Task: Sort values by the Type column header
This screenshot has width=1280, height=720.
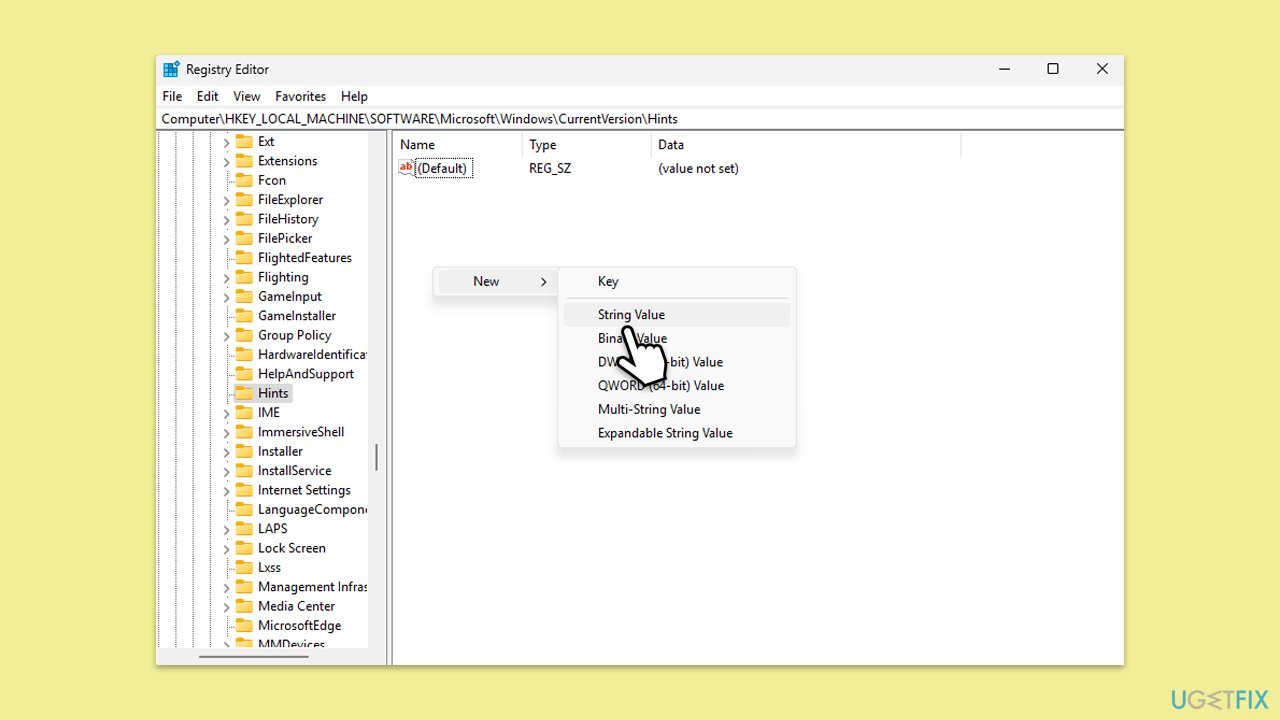Action: 586,145
